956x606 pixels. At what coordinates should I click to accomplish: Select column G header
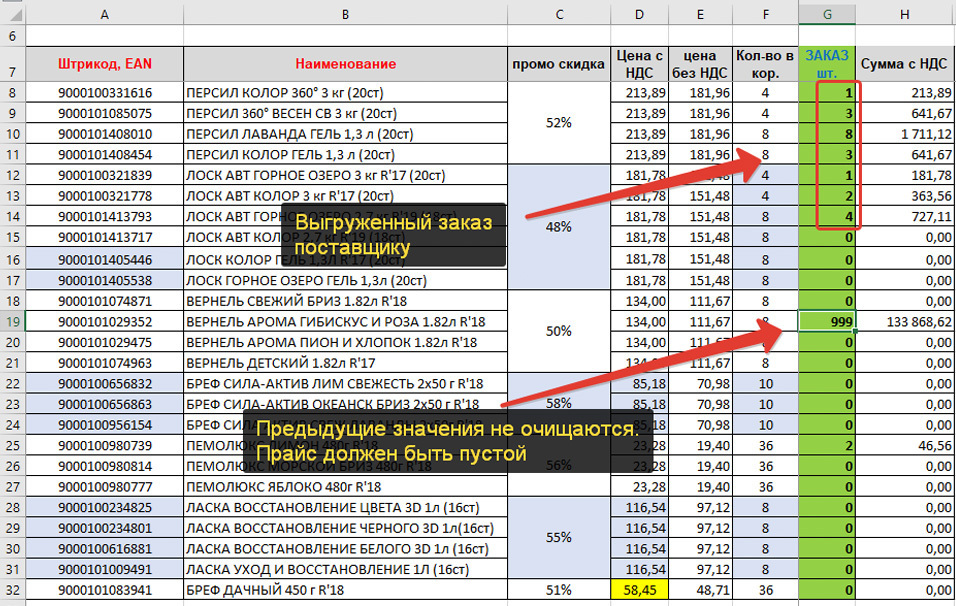click(827, 14)
